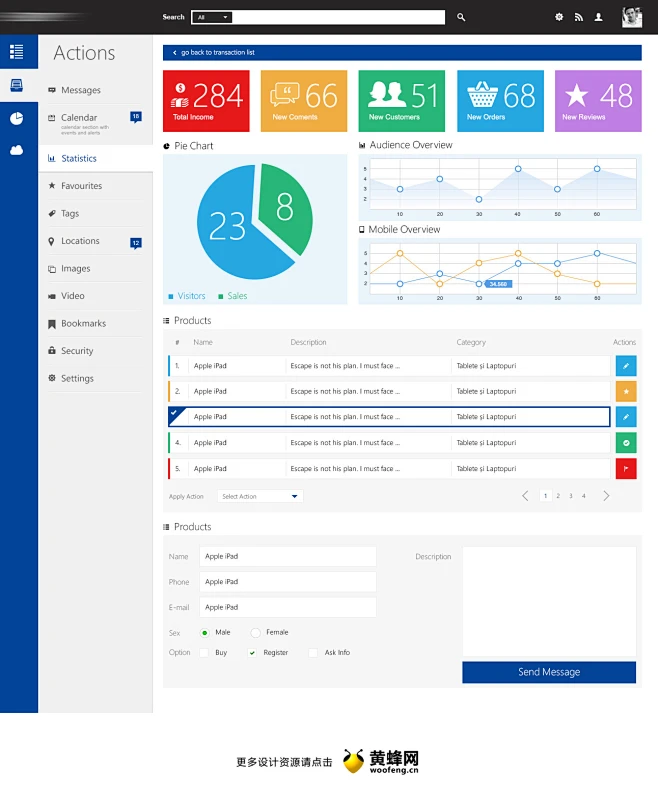Screen dimensions: 658x800
Task: Click the green check action for row 4
Action: tap(626, 443)
